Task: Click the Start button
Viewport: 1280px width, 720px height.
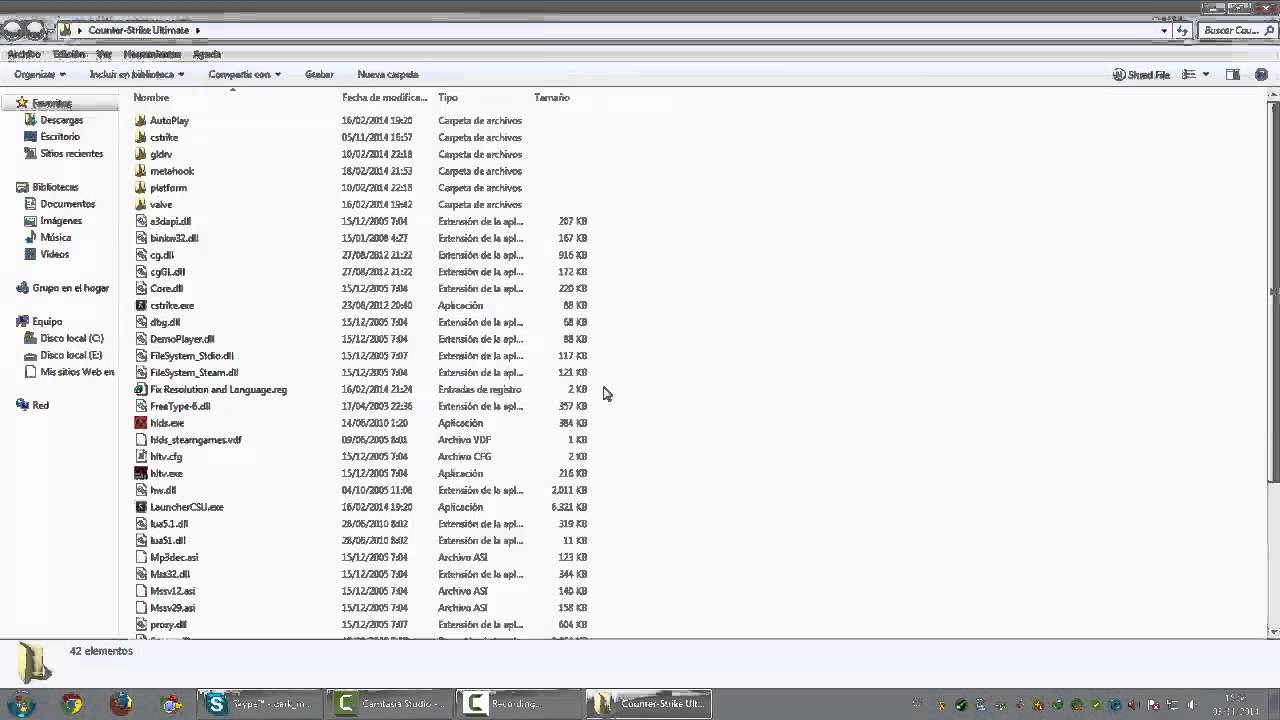Action: 21,704
